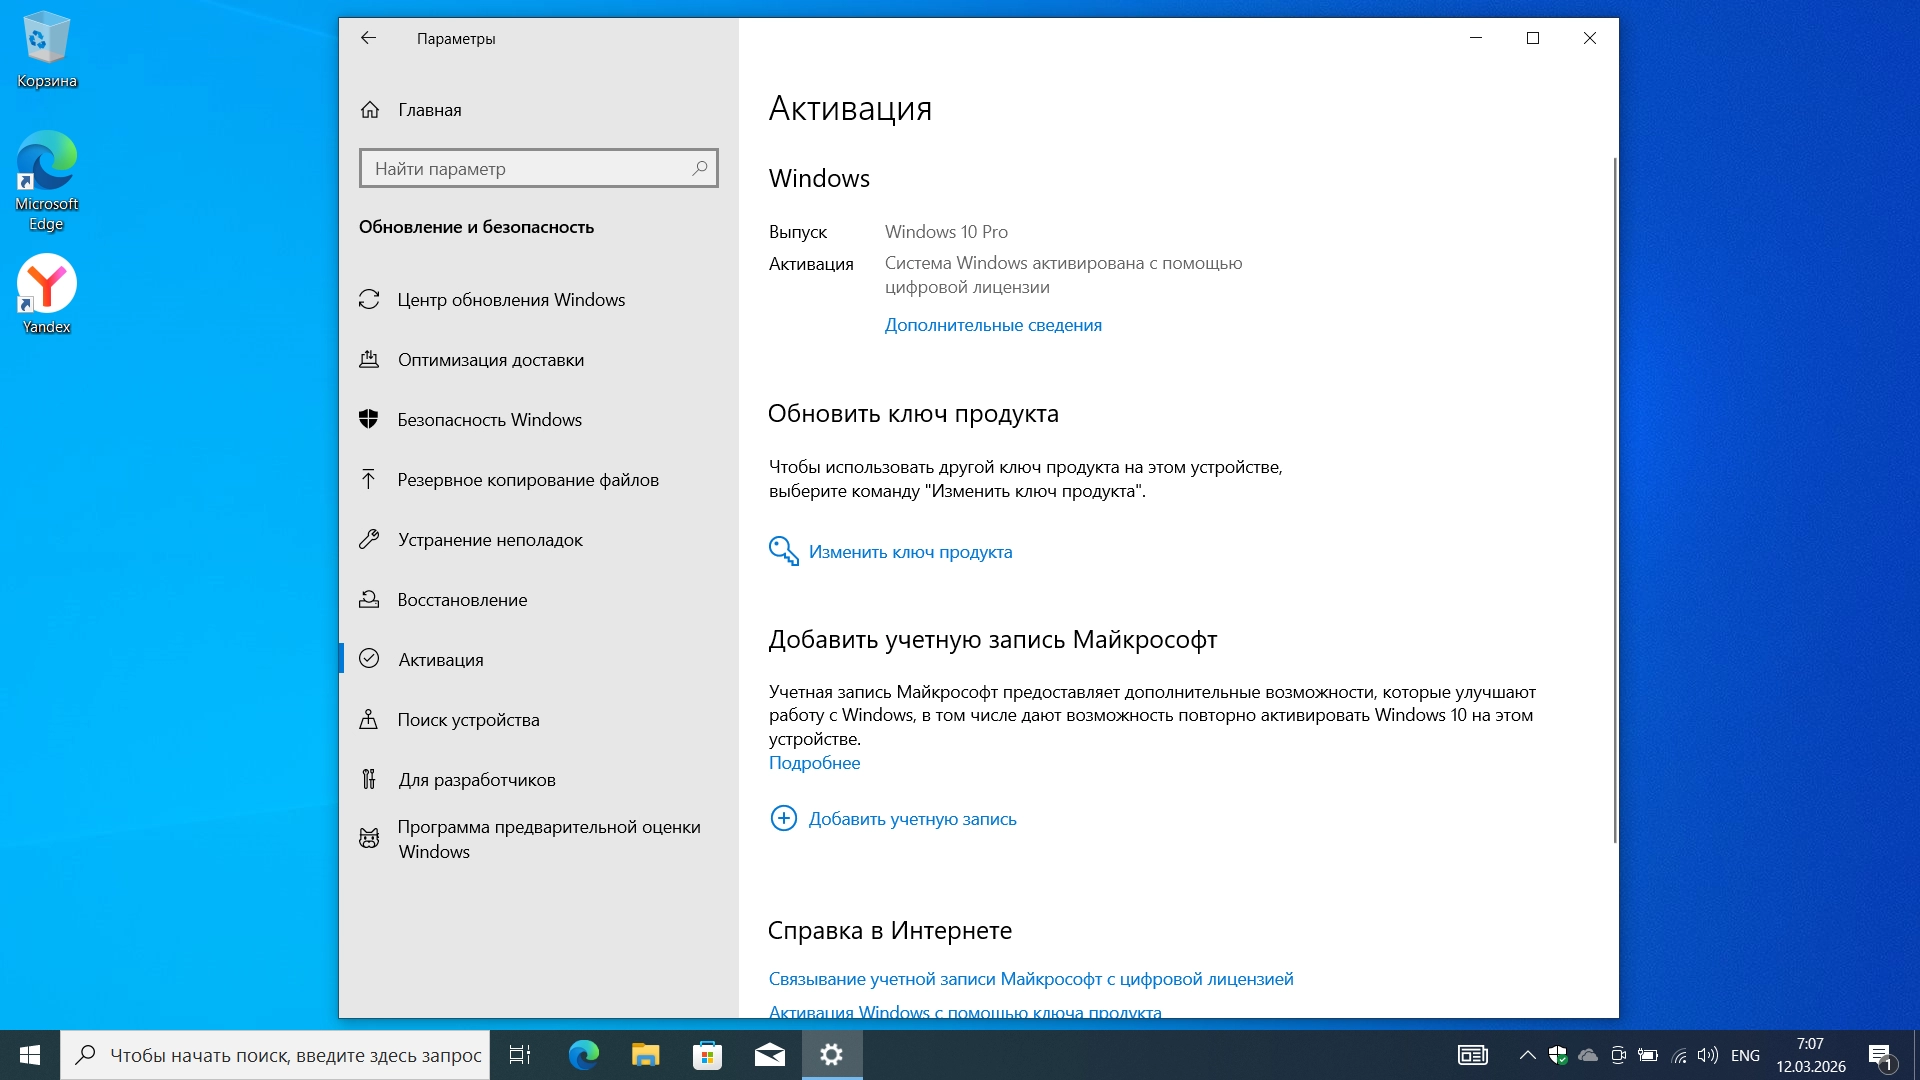Viewport: 1920px width, 1080px height.
Task: Select Поиск устройства in sidebar
Action: [468, 720]
